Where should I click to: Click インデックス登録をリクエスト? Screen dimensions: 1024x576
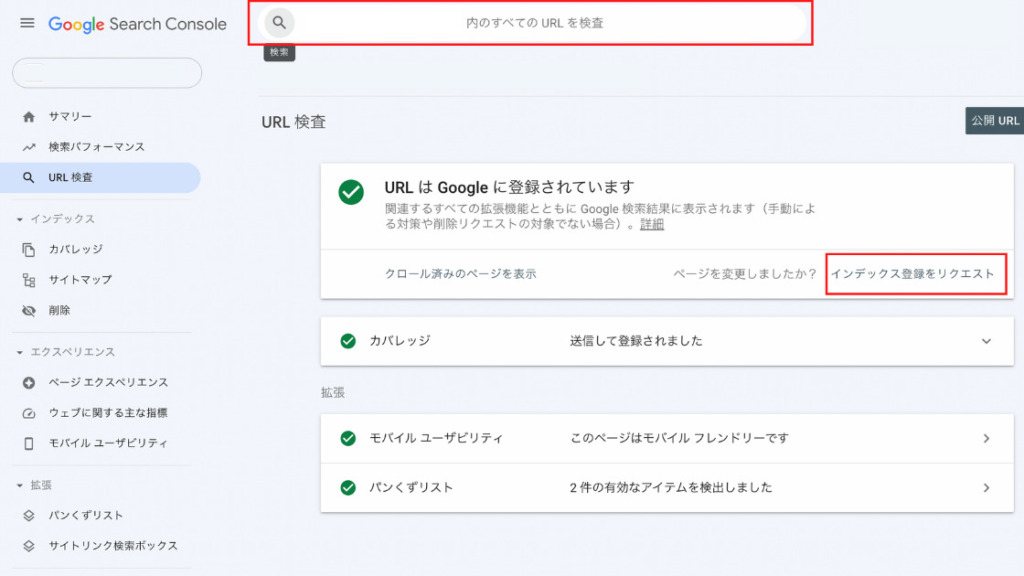[912, 274]
